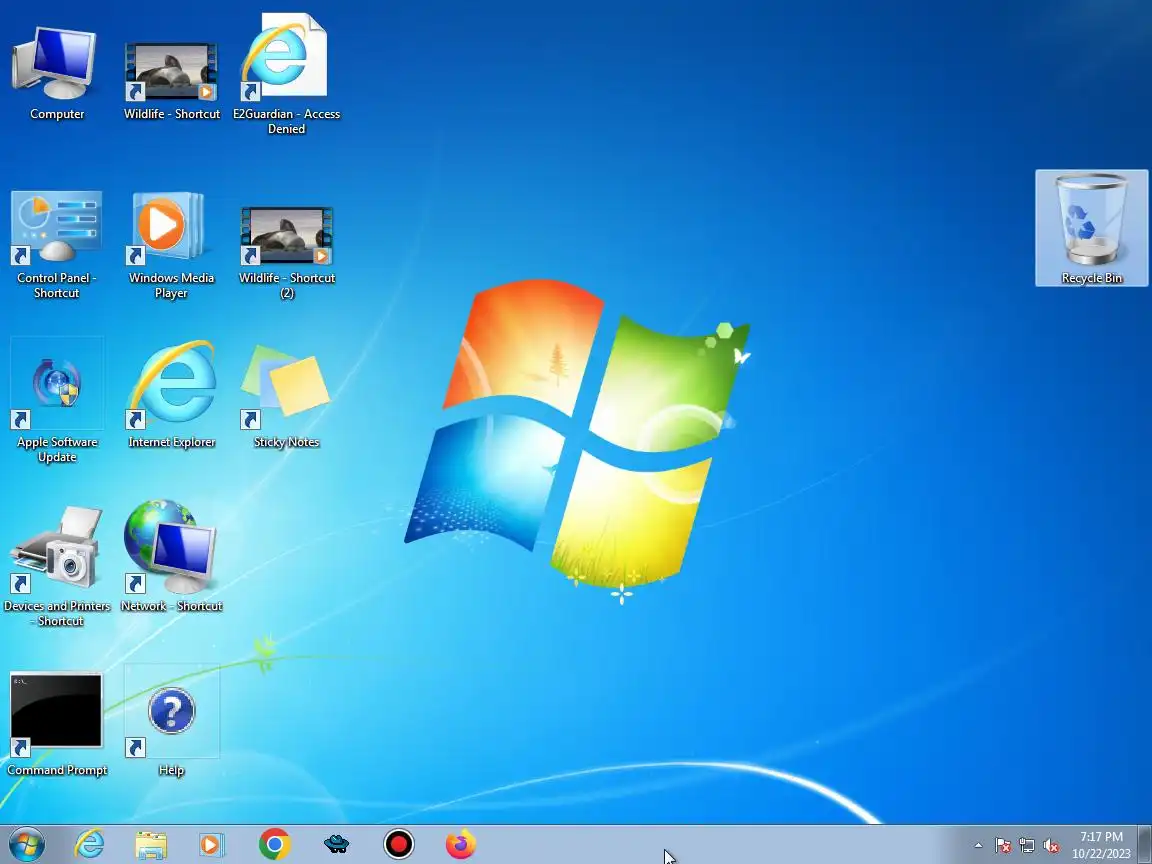Select the first Wildlife - Shortcut video icon
Screen dimensions: 1152x864
(x=171, y=79)
